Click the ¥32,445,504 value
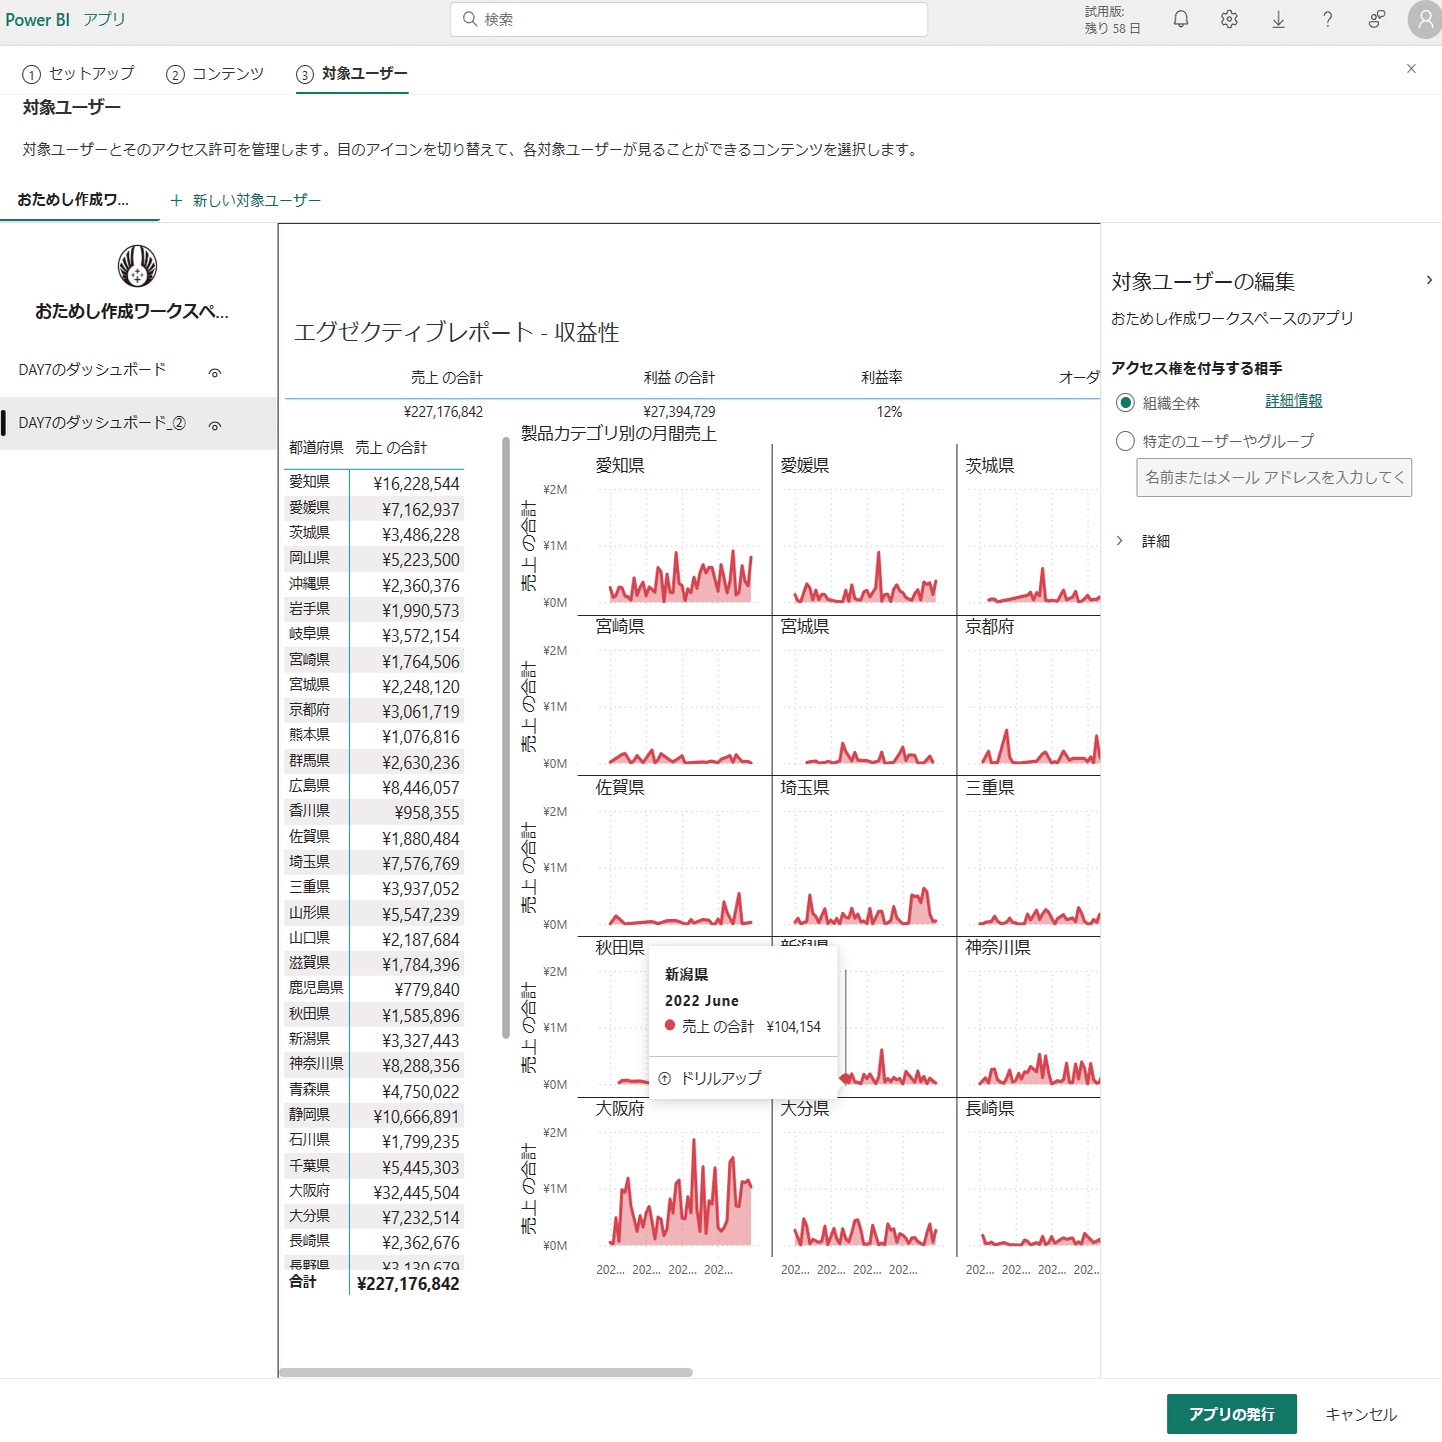 pyautogui.click(x=416, y=1193)
